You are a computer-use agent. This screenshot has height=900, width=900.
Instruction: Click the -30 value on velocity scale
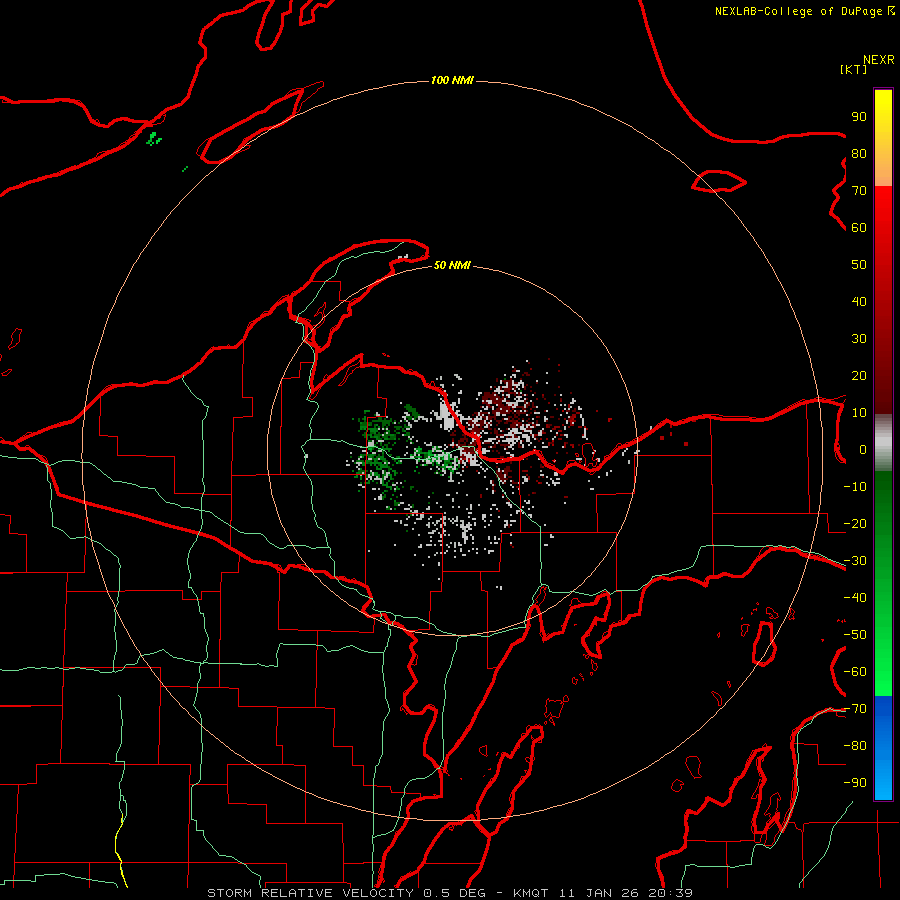point(855,561)
